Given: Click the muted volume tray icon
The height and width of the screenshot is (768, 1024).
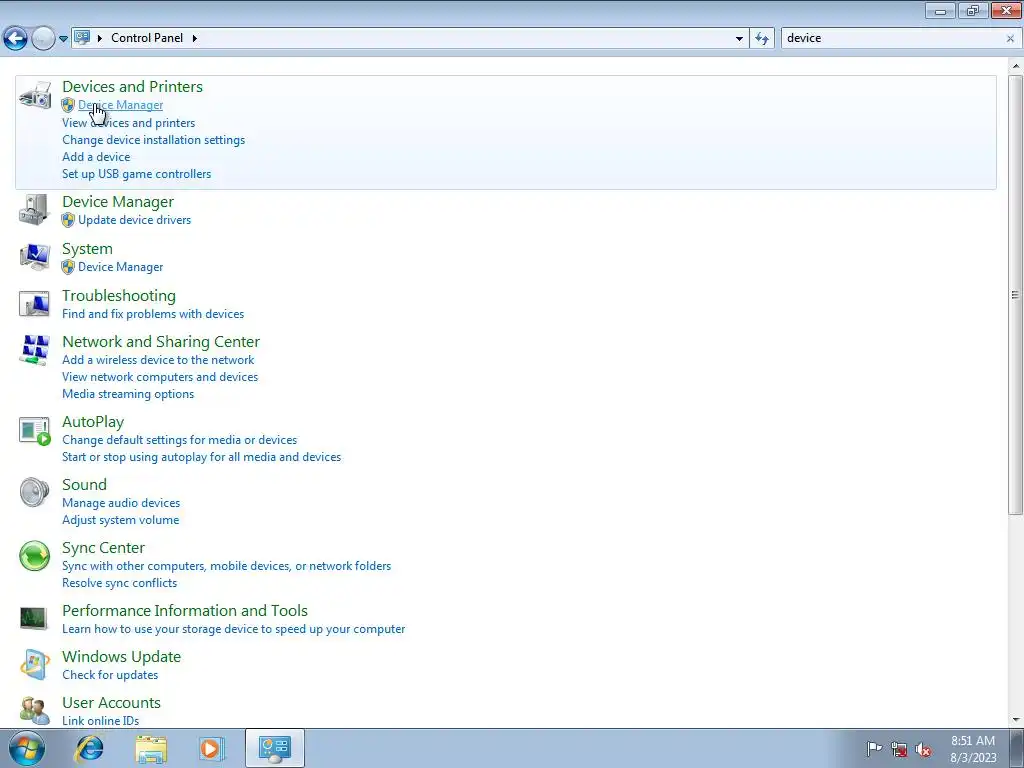Looking at the screenshot, I should (923, 748).
